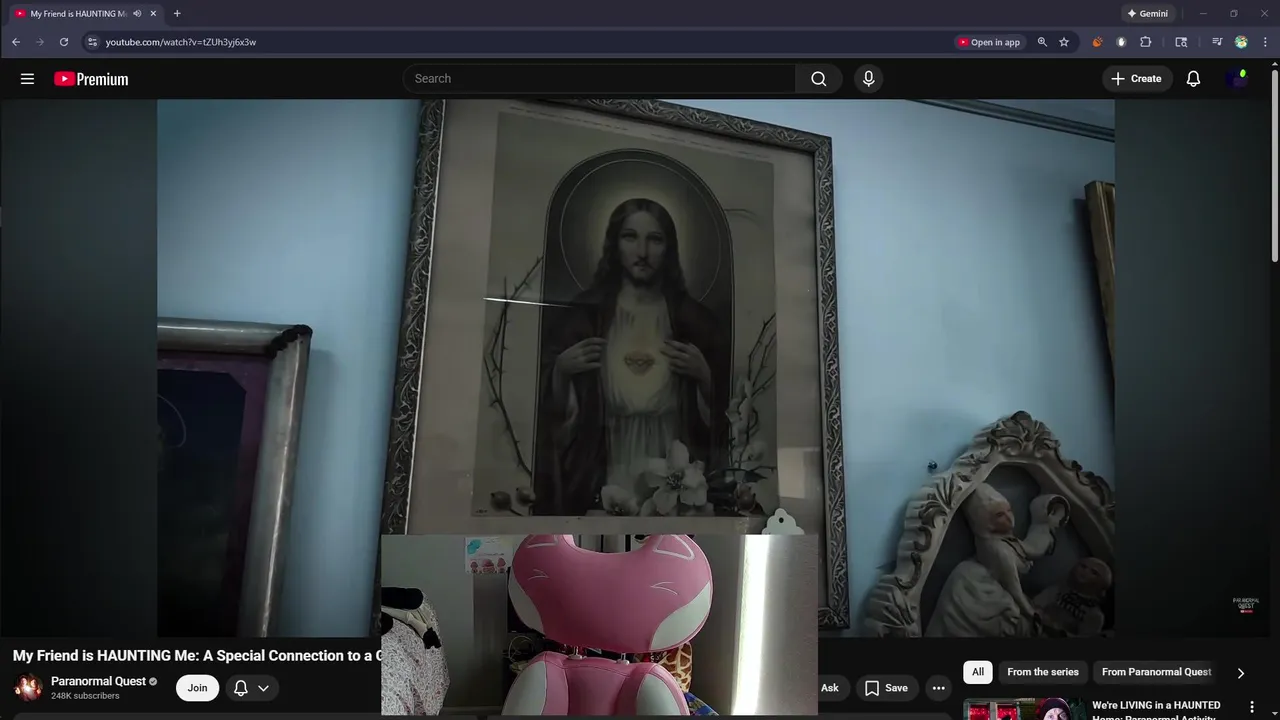
Task: Select the All filter chip
Action: coord(978,672)
